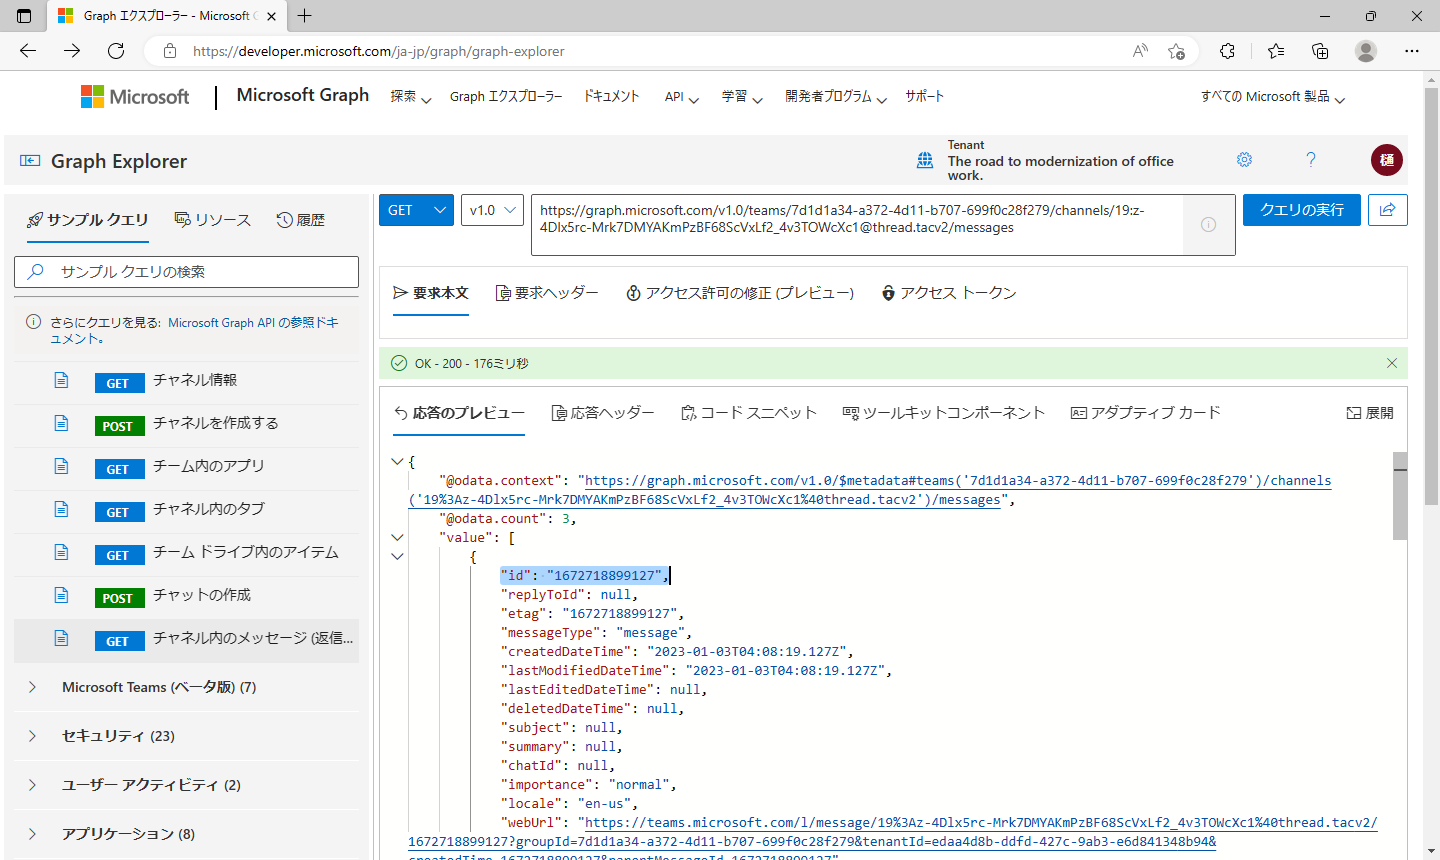
Task: Open the アクセス トークン tab
Action: [949, 293]
